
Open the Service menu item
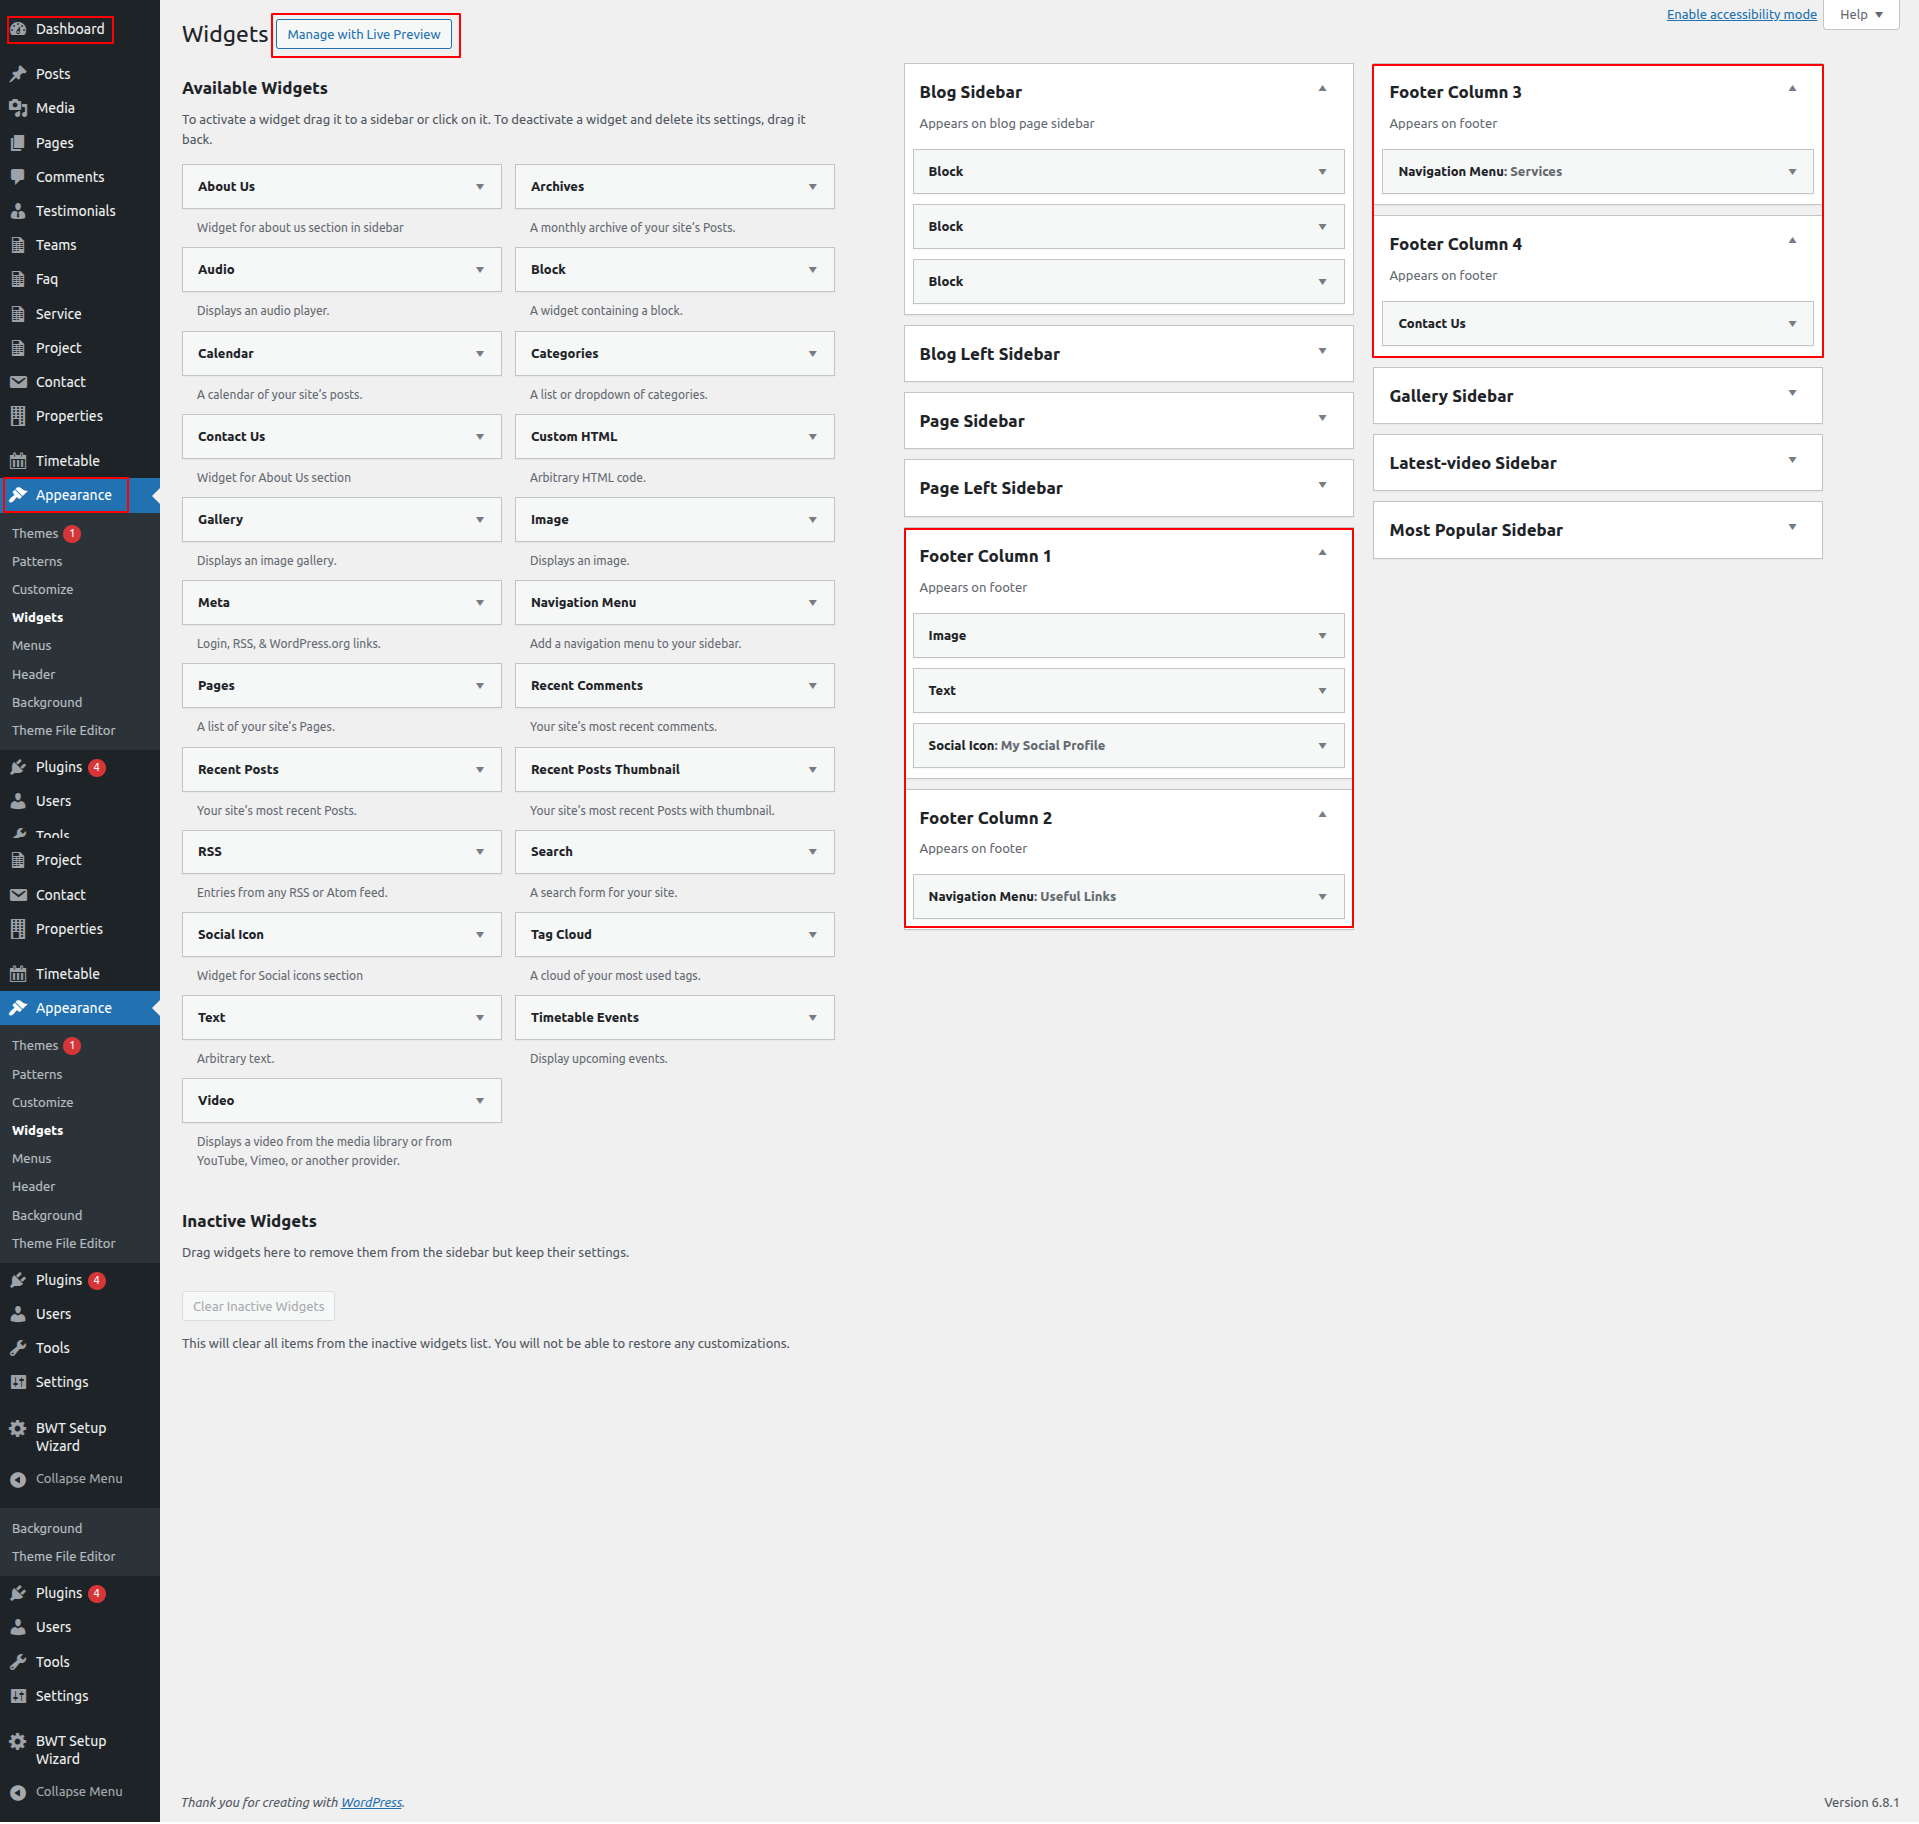(58, 314)
